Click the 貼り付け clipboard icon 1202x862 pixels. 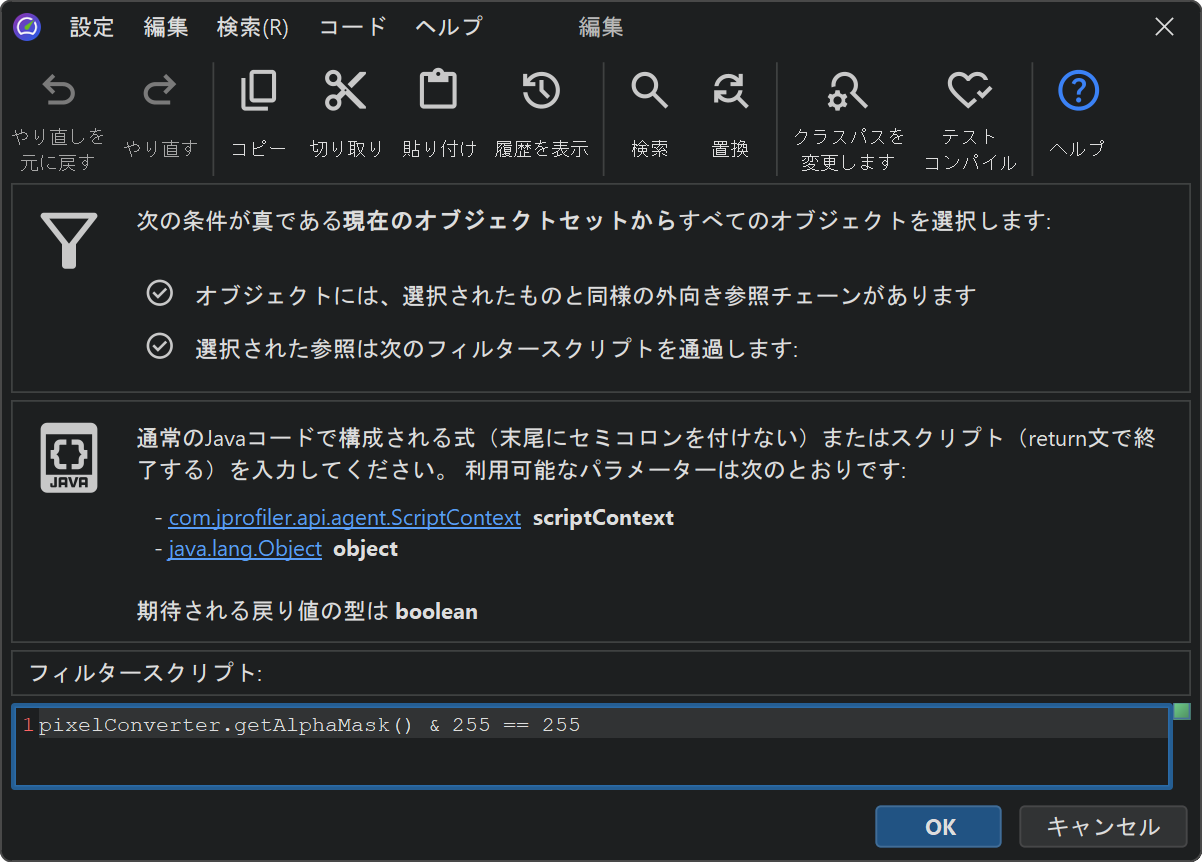tap(438, 91)
